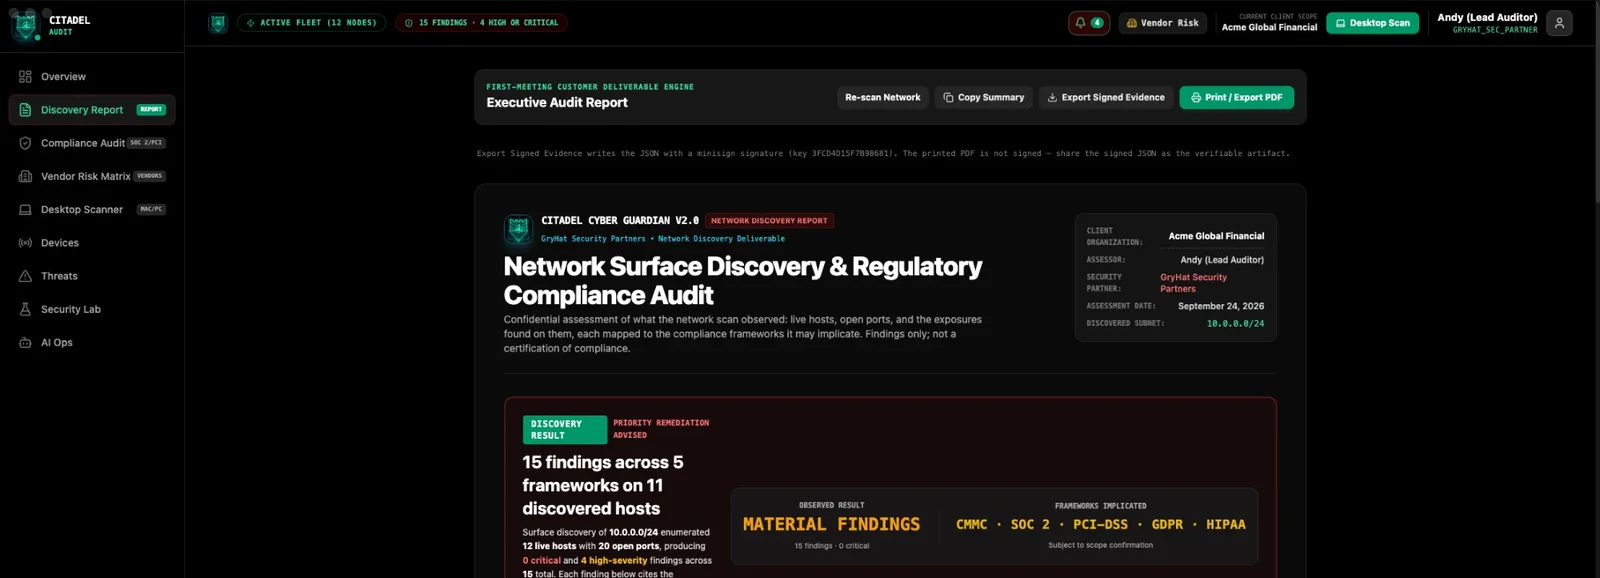Click Export Signed Evidence button

pyautogui.click(x=1106, y=98)
